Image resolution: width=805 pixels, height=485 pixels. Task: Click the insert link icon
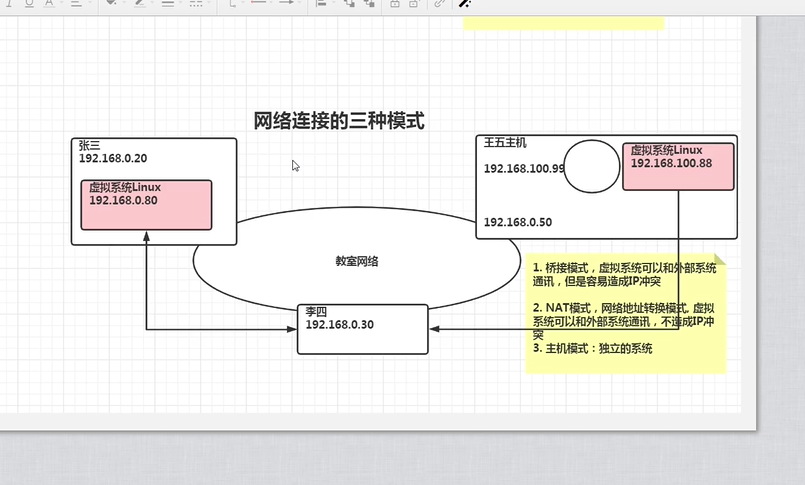pos(439,3)
